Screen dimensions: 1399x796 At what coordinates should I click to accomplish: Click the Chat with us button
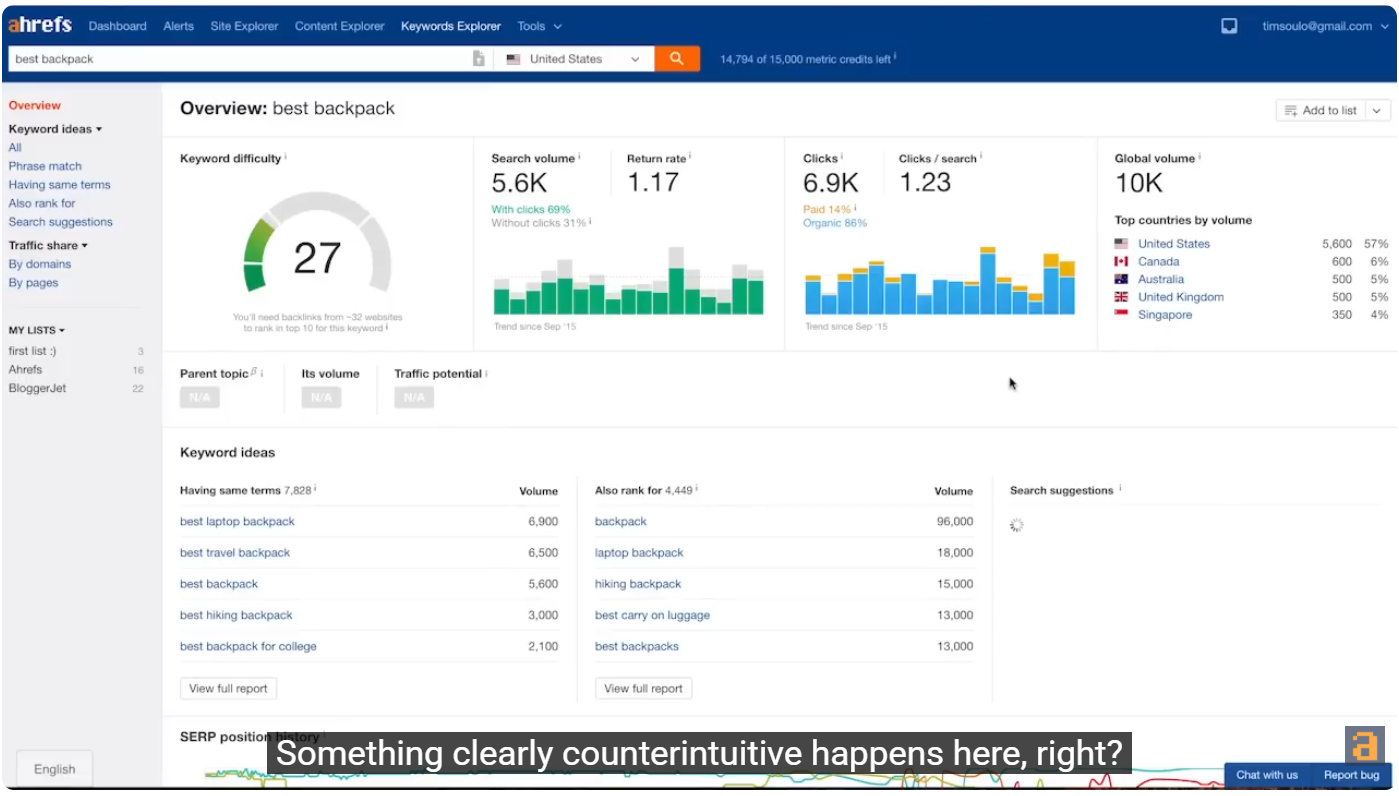coord(1267,775)
